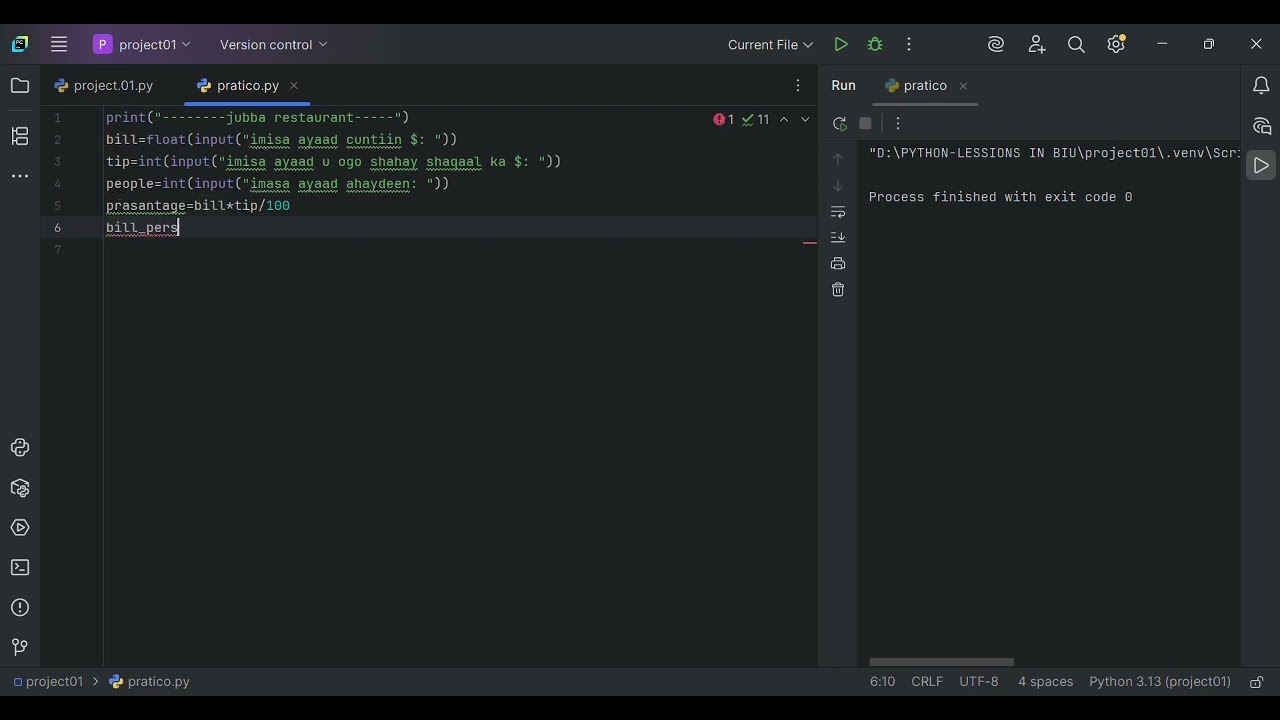Click the horizontal scrollbar in Run console
The height and width of the screenshot is (720, 1280).
pos(942,662)
